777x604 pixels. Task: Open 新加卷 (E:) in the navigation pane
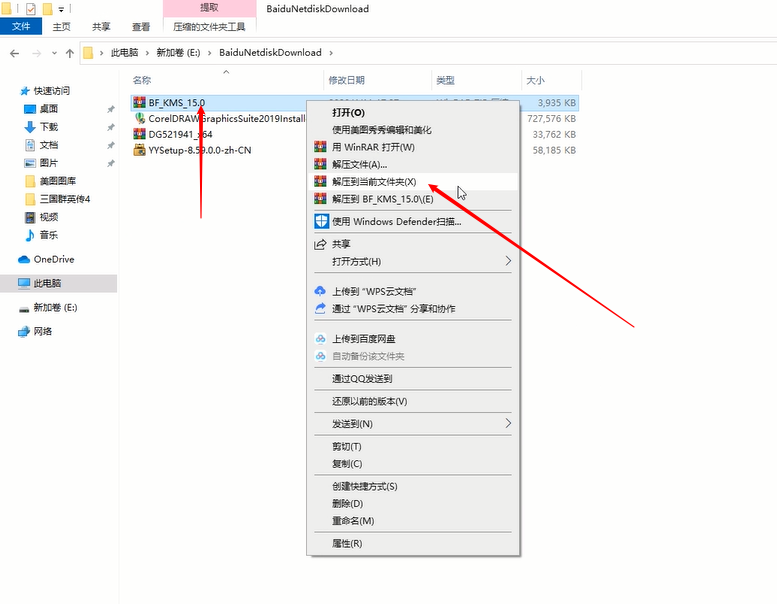(x=58, y=307)
